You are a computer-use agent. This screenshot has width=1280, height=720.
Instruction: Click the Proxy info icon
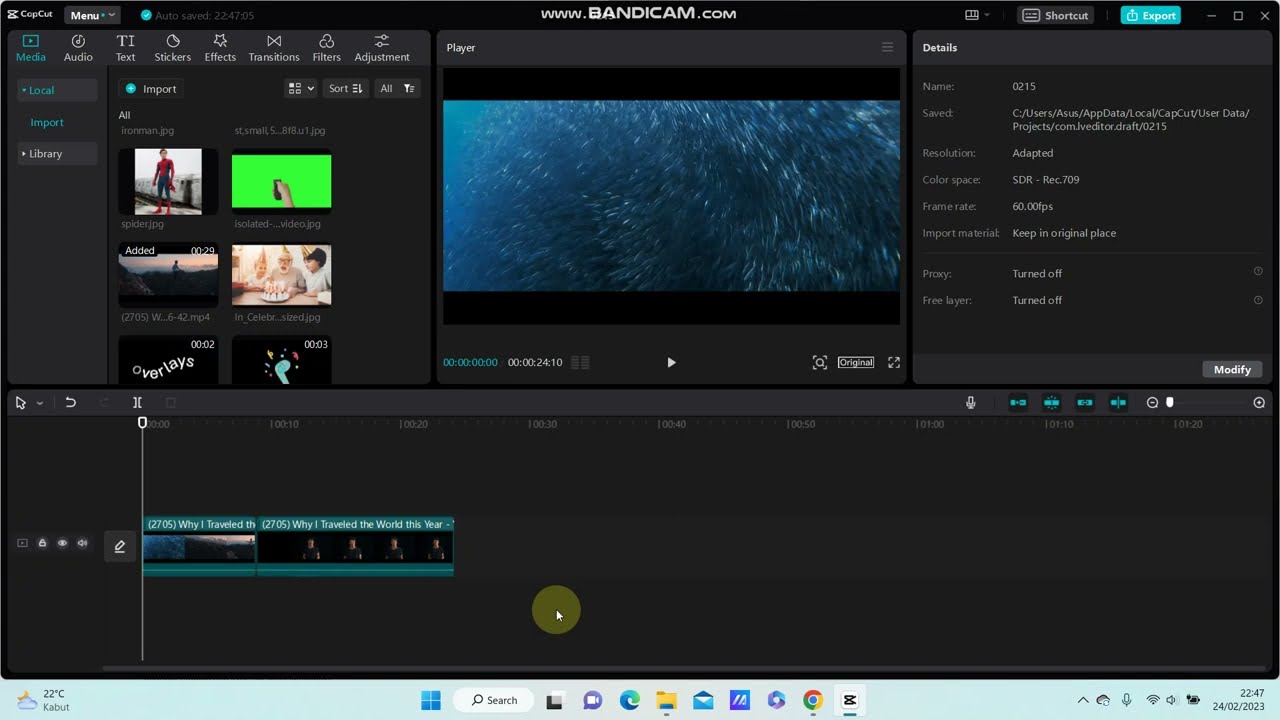(x=1258, y=272)
